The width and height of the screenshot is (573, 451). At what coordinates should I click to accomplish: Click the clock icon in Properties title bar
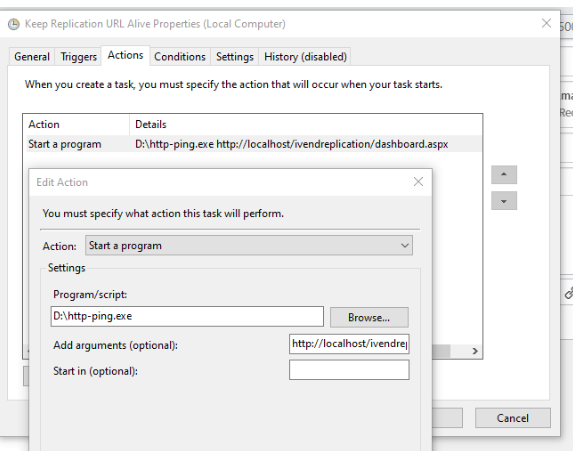click(x=14, y=24)
